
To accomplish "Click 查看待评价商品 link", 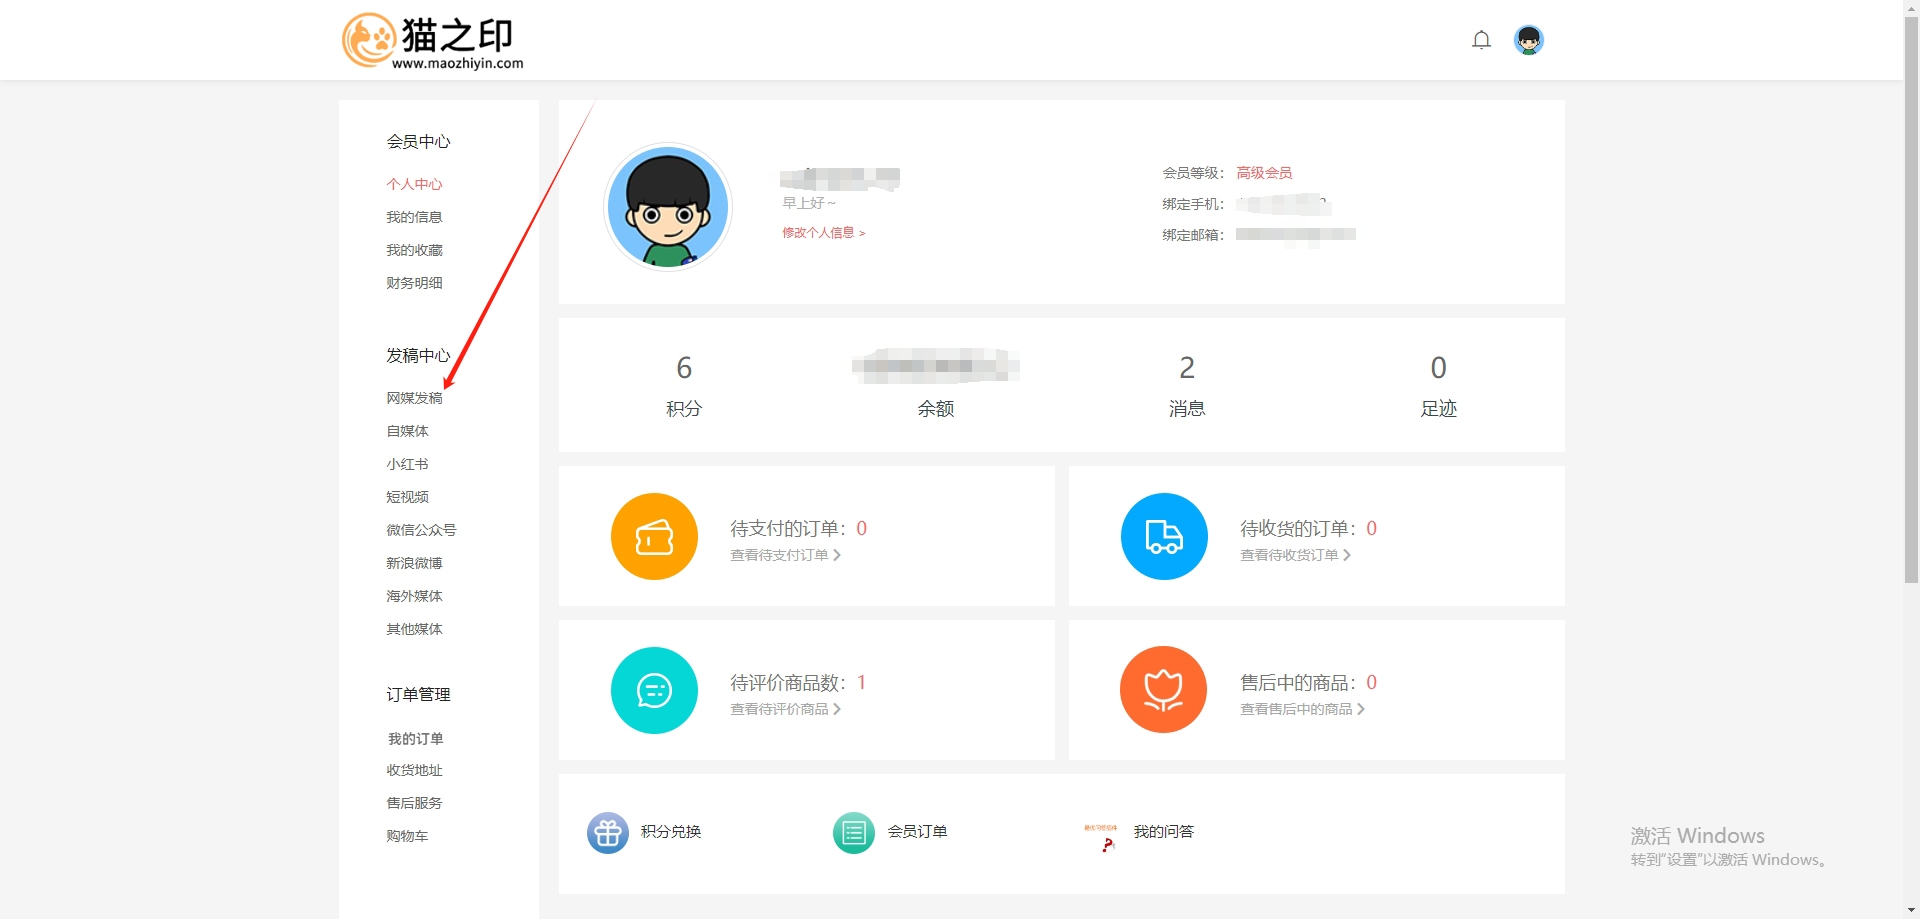I will [x=785, y=709].
